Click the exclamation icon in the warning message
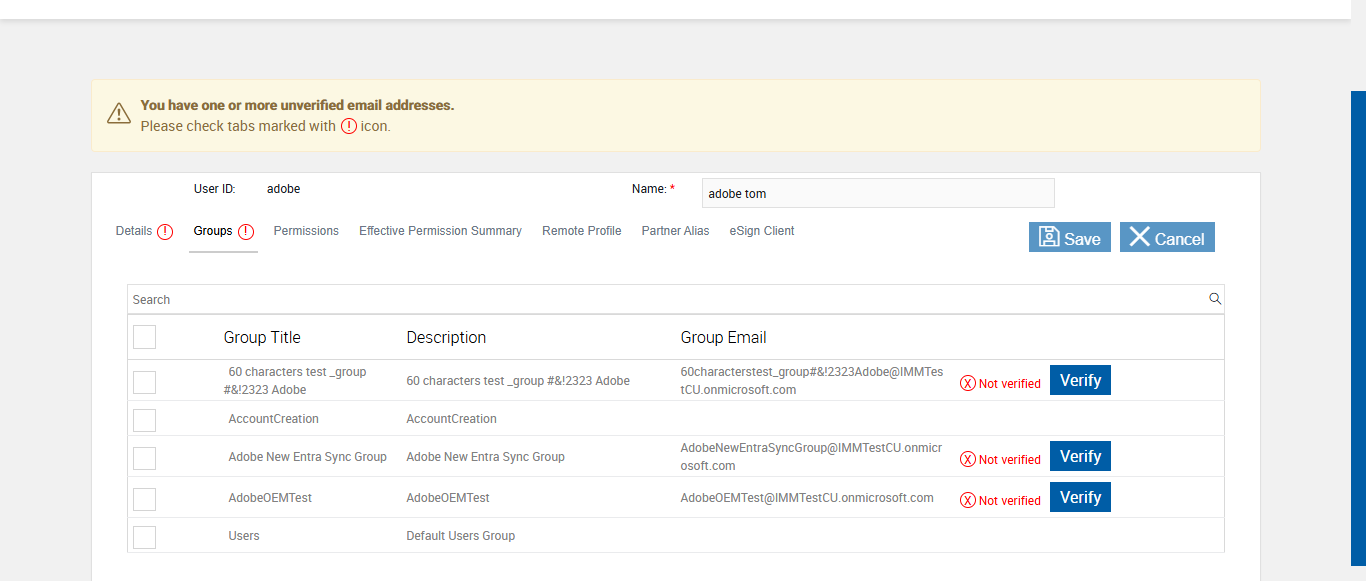This screenshot has width=1366, height=581. coord(349,126)
